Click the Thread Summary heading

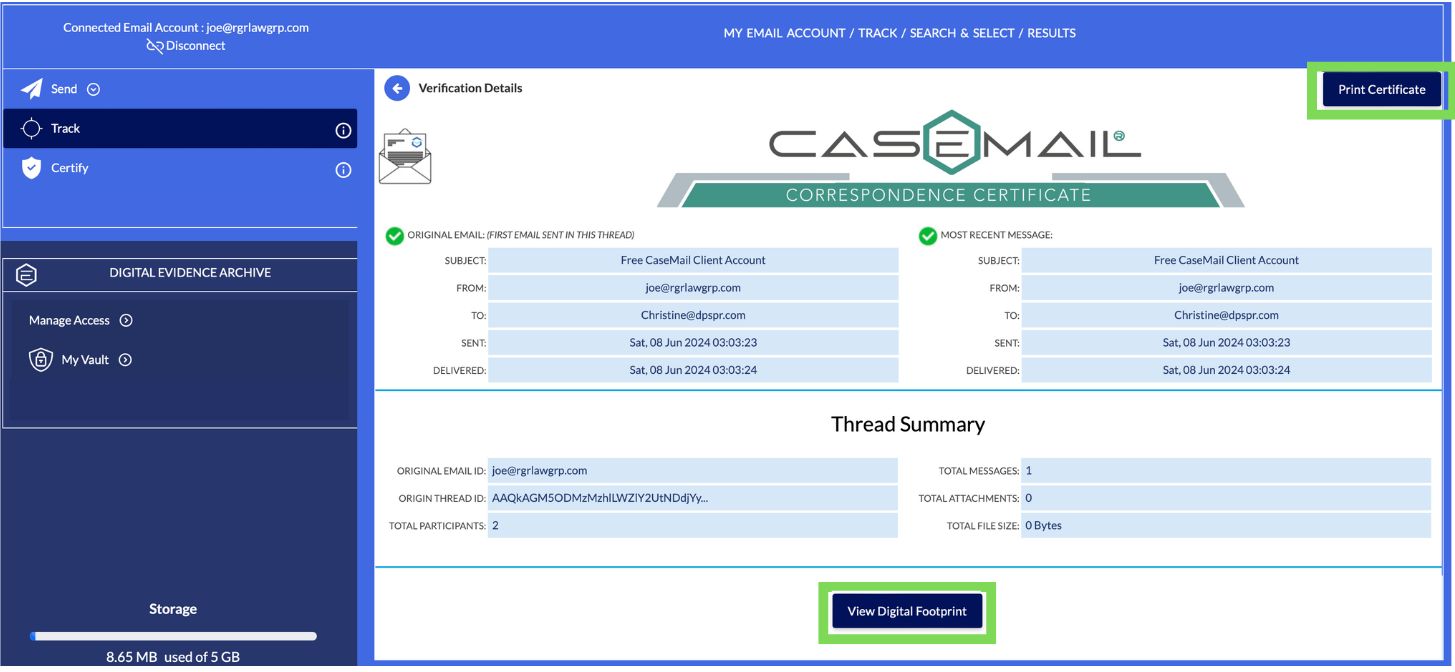908,424
